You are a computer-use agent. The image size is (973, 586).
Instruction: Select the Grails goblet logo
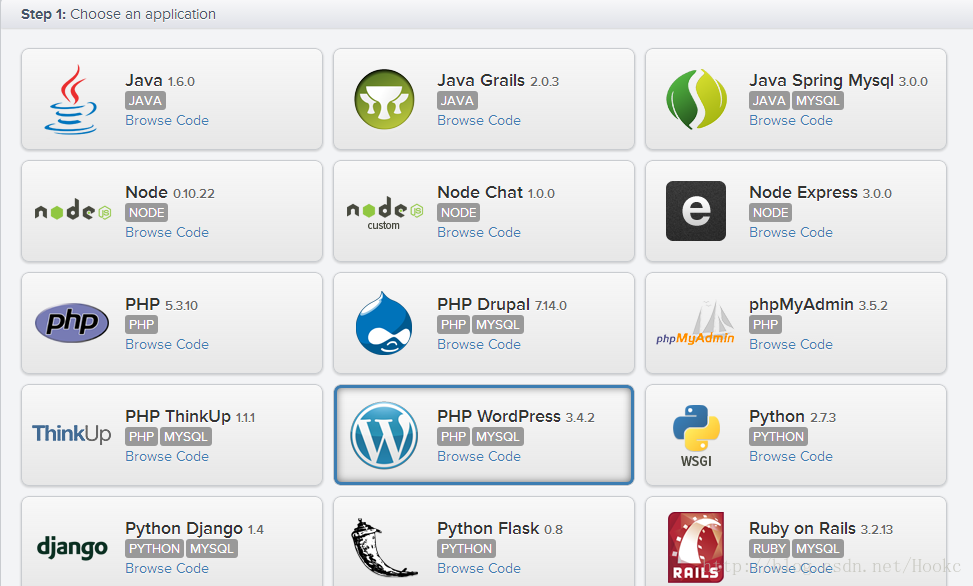click(x=384, y=99)
